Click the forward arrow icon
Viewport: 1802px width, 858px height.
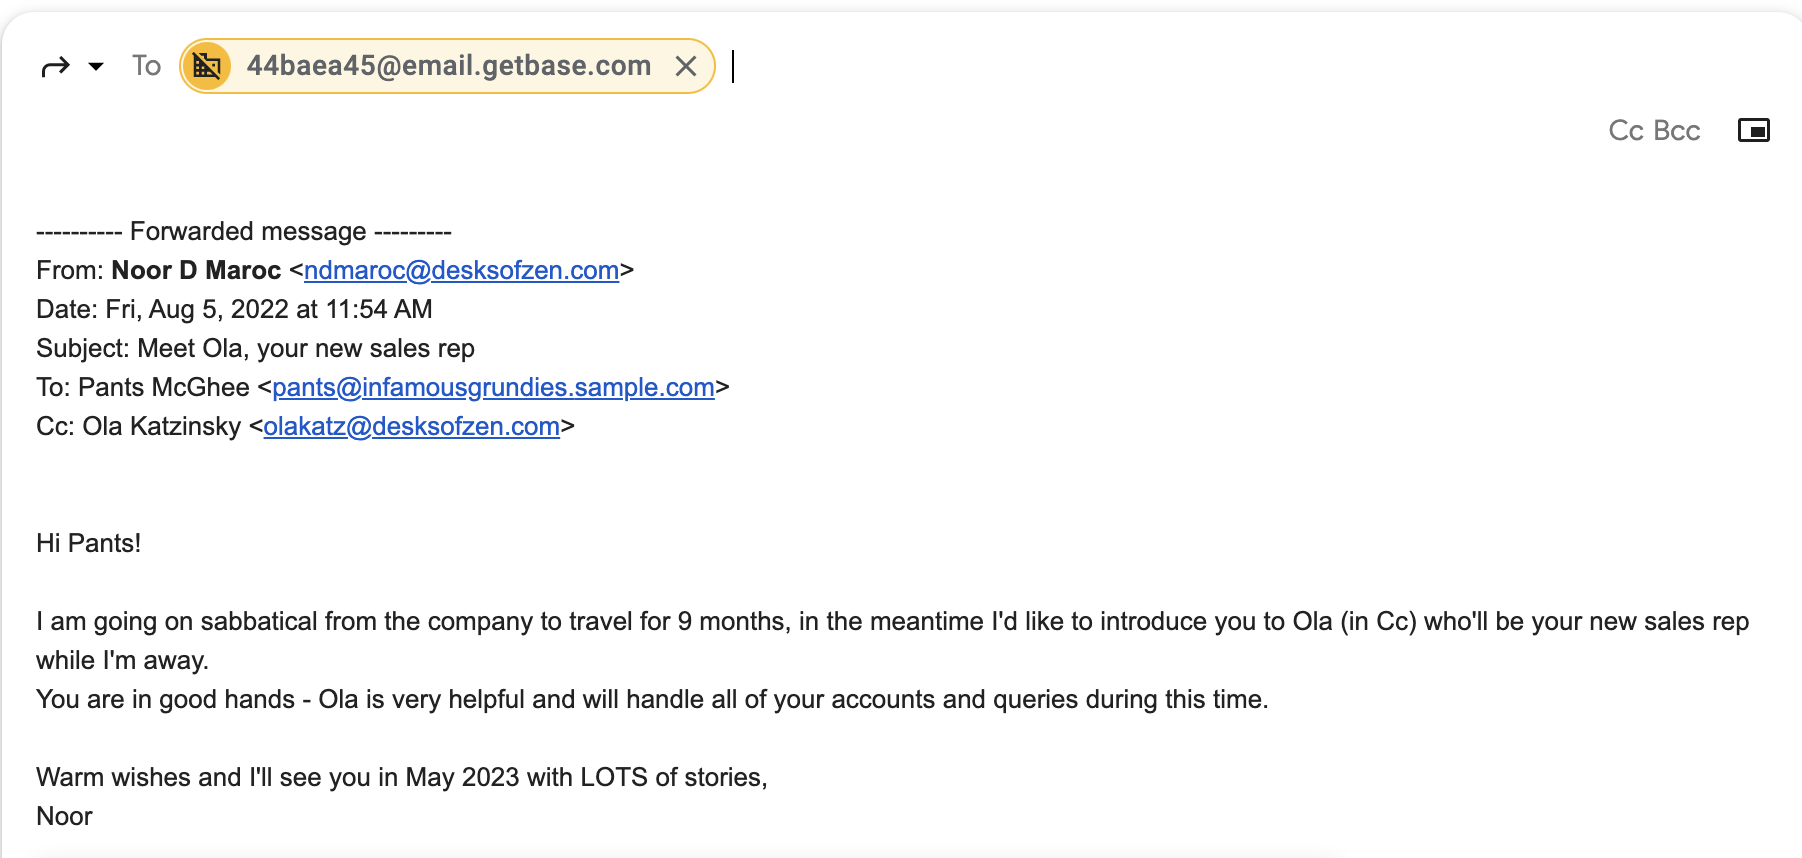coord(55,67)
